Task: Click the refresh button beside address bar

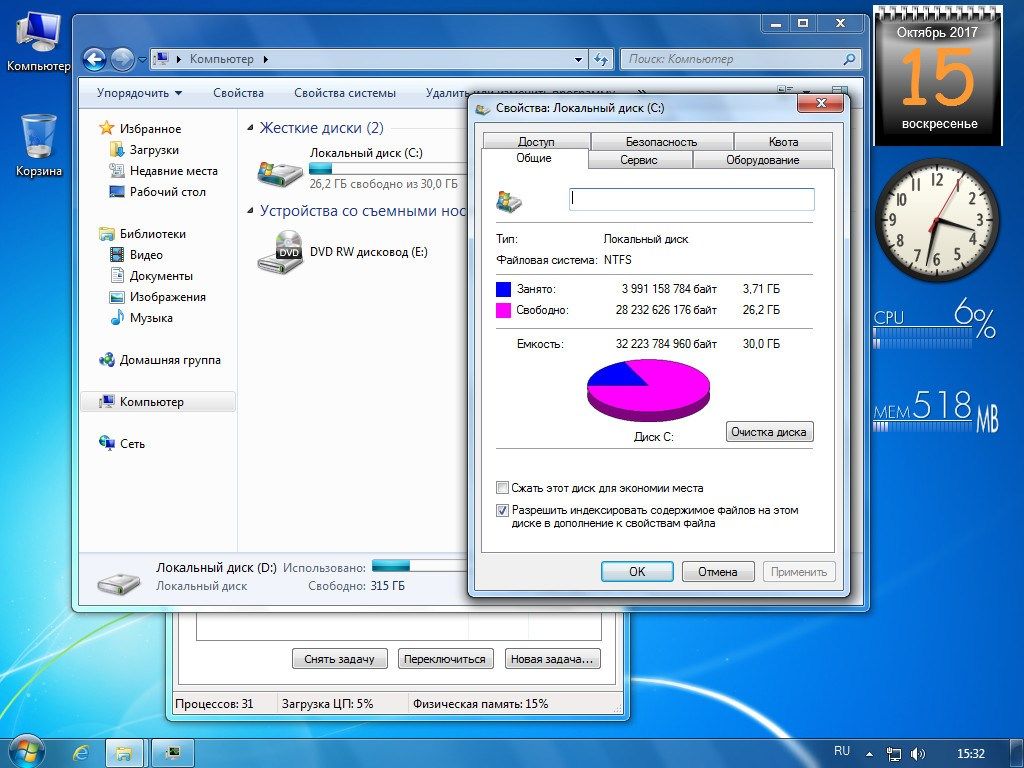Action: pos(601,59)
